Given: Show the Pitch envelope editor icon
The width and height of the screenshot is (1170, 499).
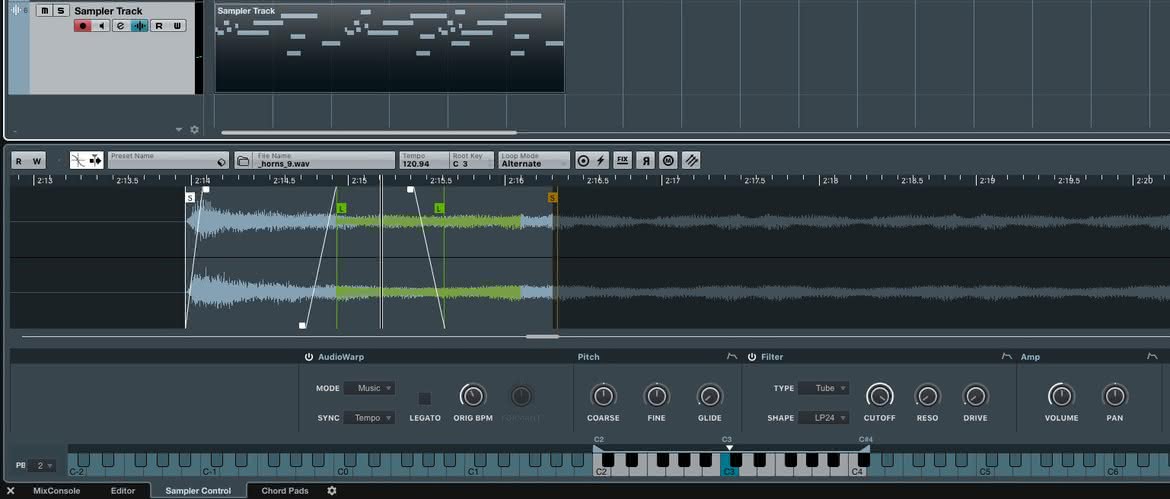Looking at the screenshot, I should pos(732,357).
